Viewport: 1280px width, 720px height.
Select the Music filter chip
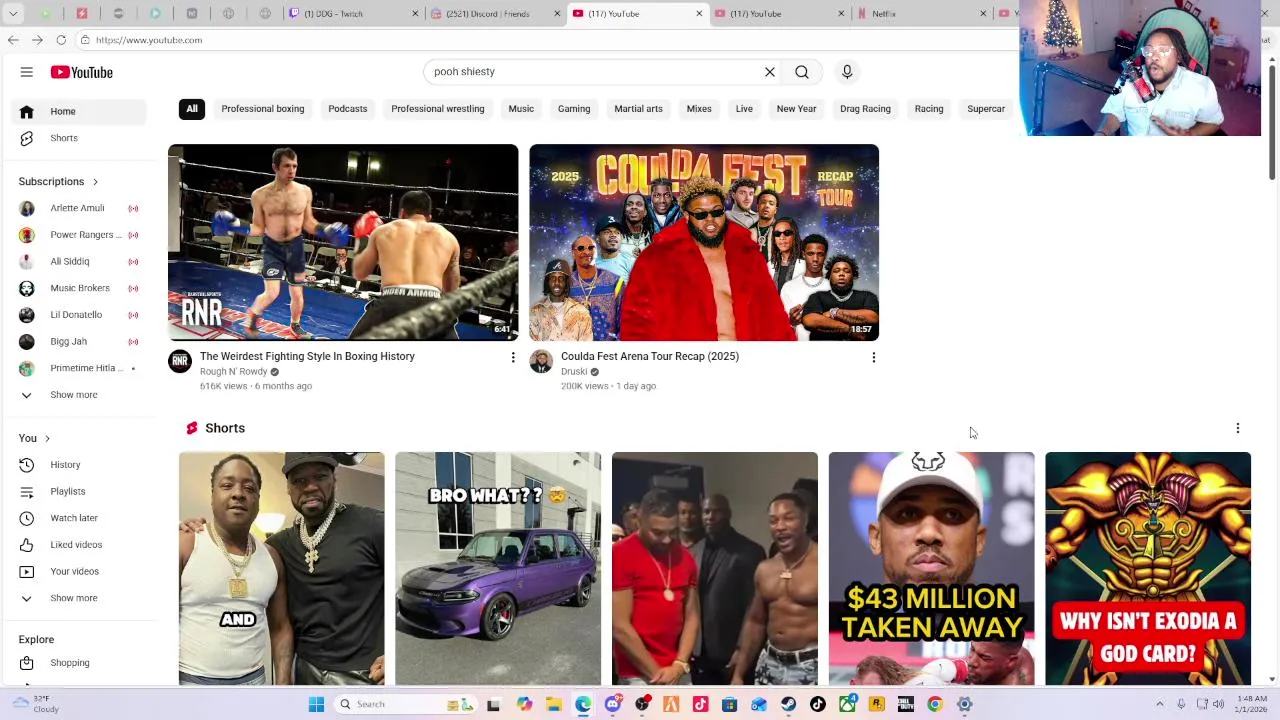521,109
